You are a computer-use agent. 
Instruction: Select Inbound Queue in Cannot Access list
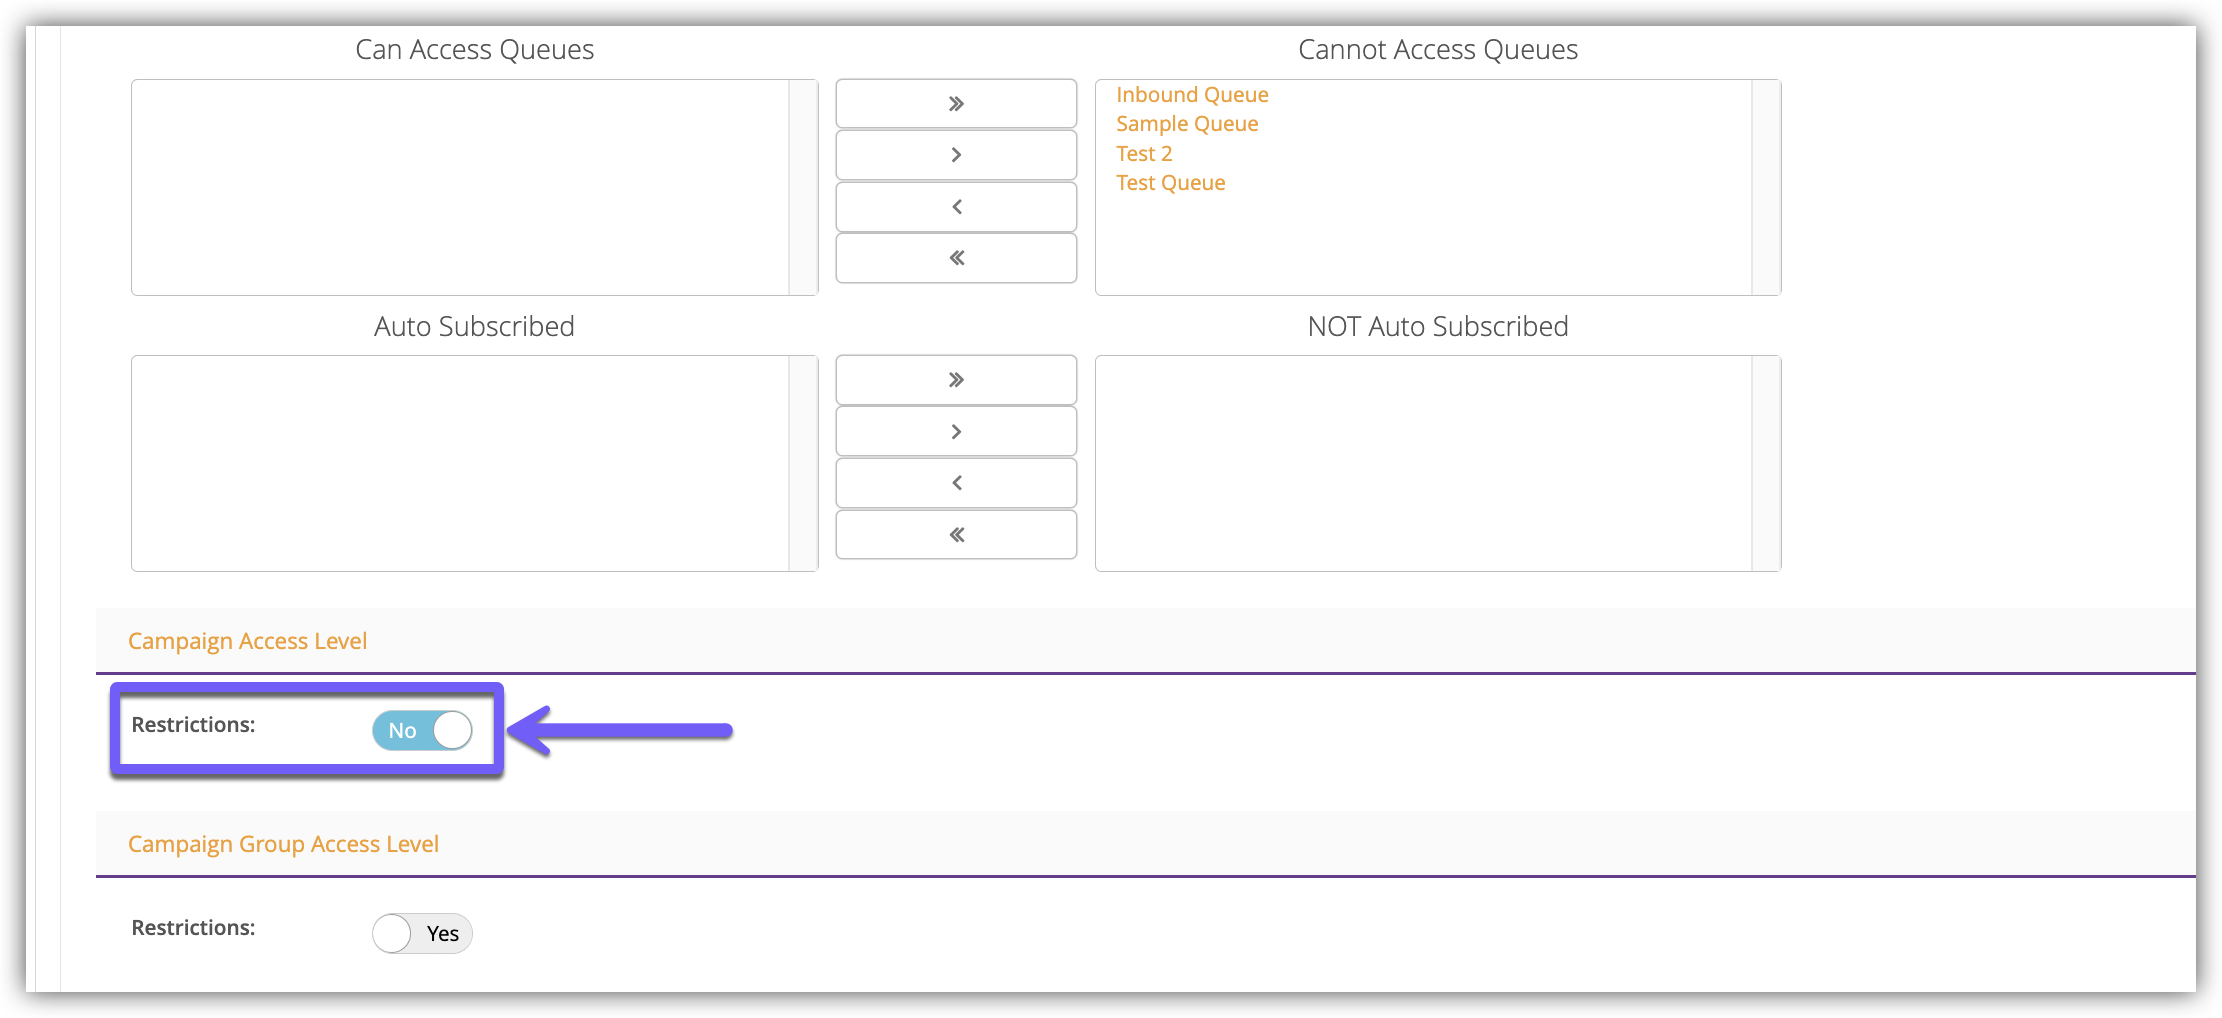point(1192,95)
